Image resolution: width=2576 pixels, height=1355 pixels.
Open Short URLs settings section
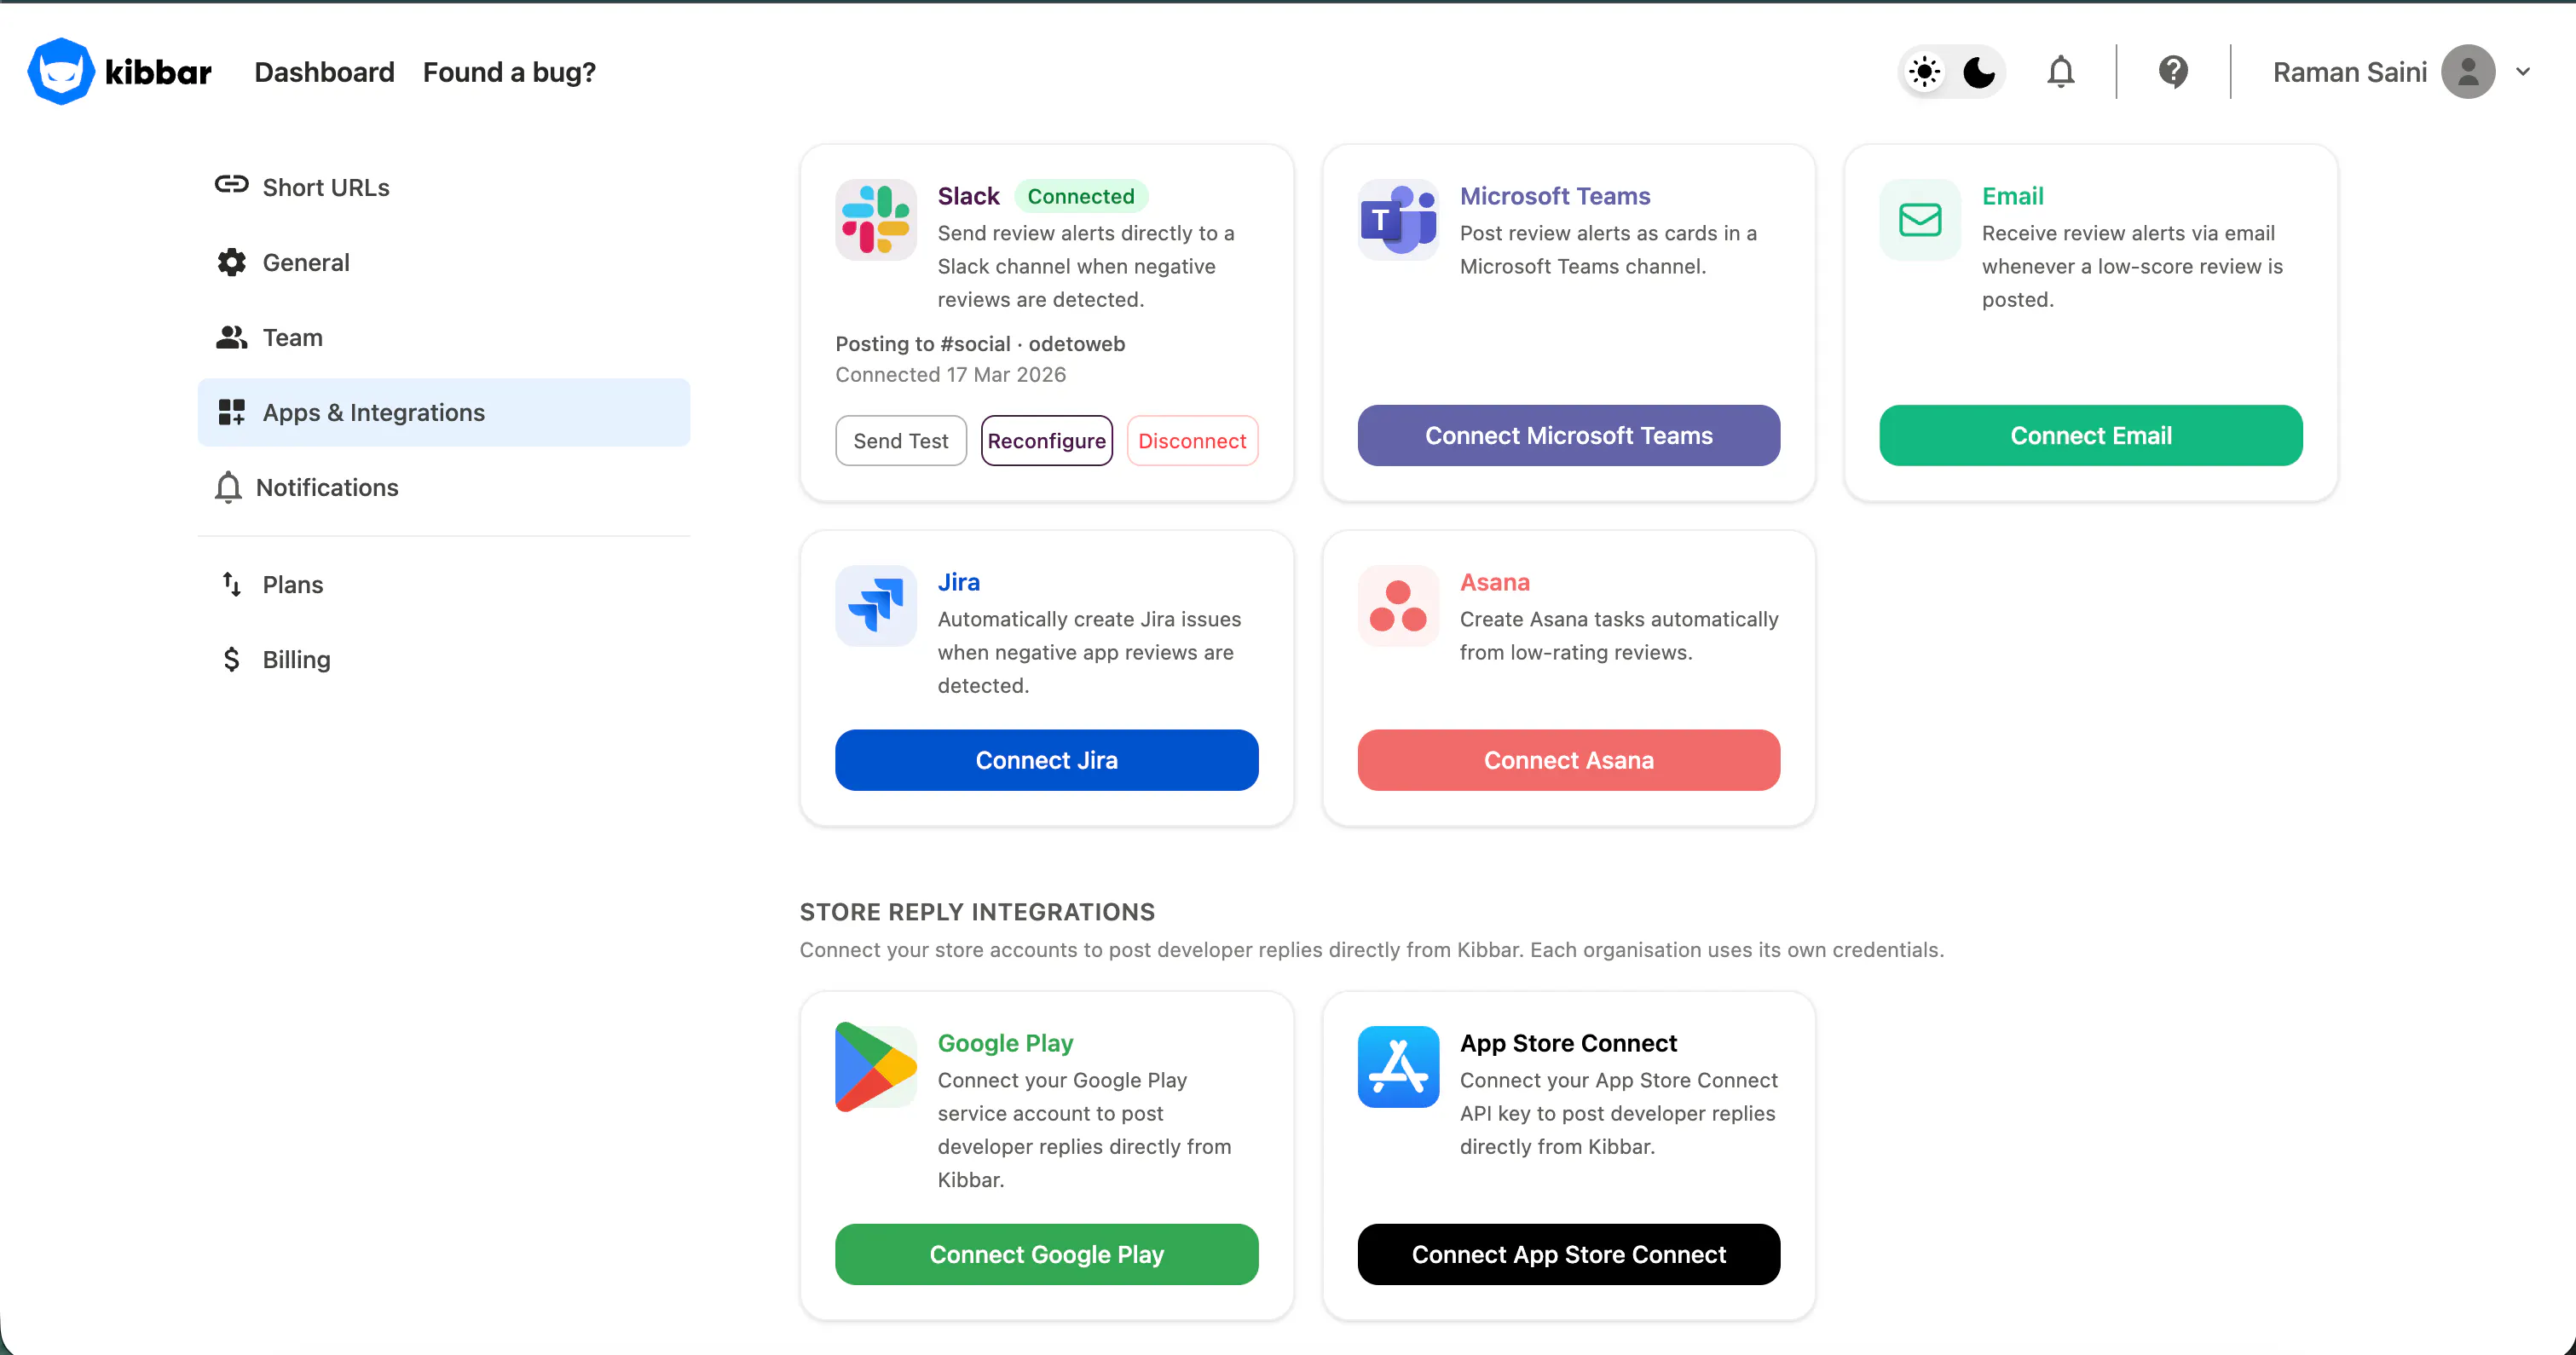coord(444,187)
